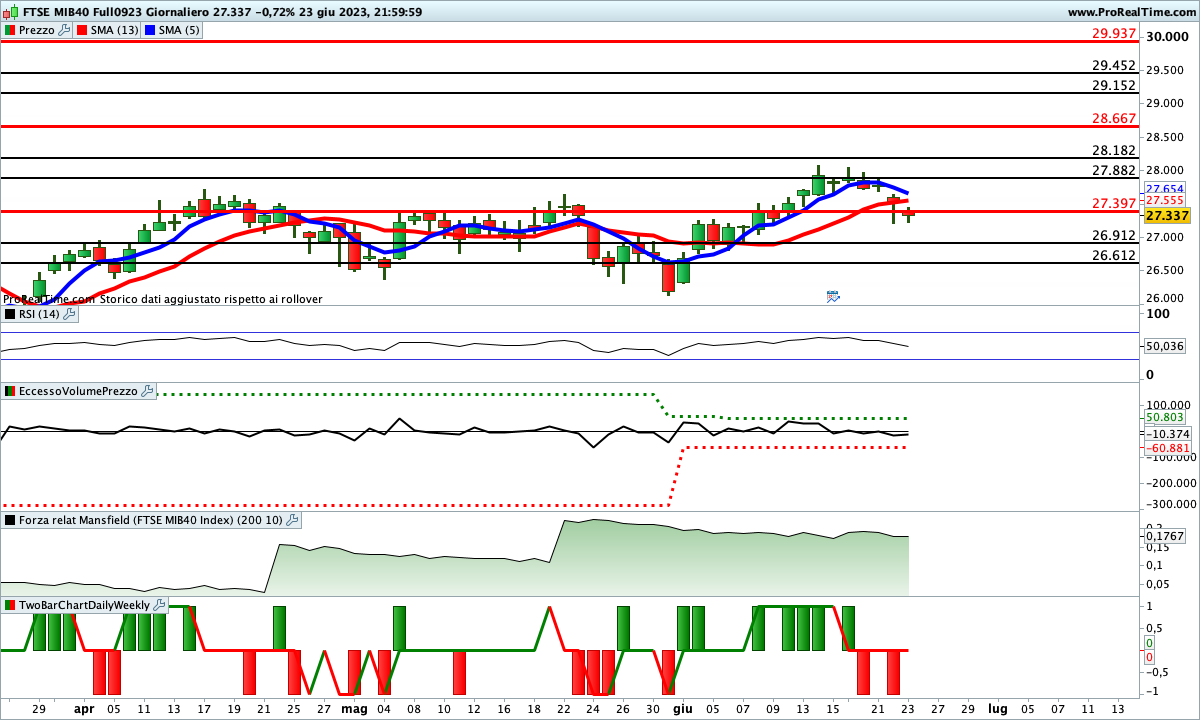This screenshot has height=720, width=1200.
Task: Select the TwoBarChartDailyWeekly panel label
Action: click(84, 605)
